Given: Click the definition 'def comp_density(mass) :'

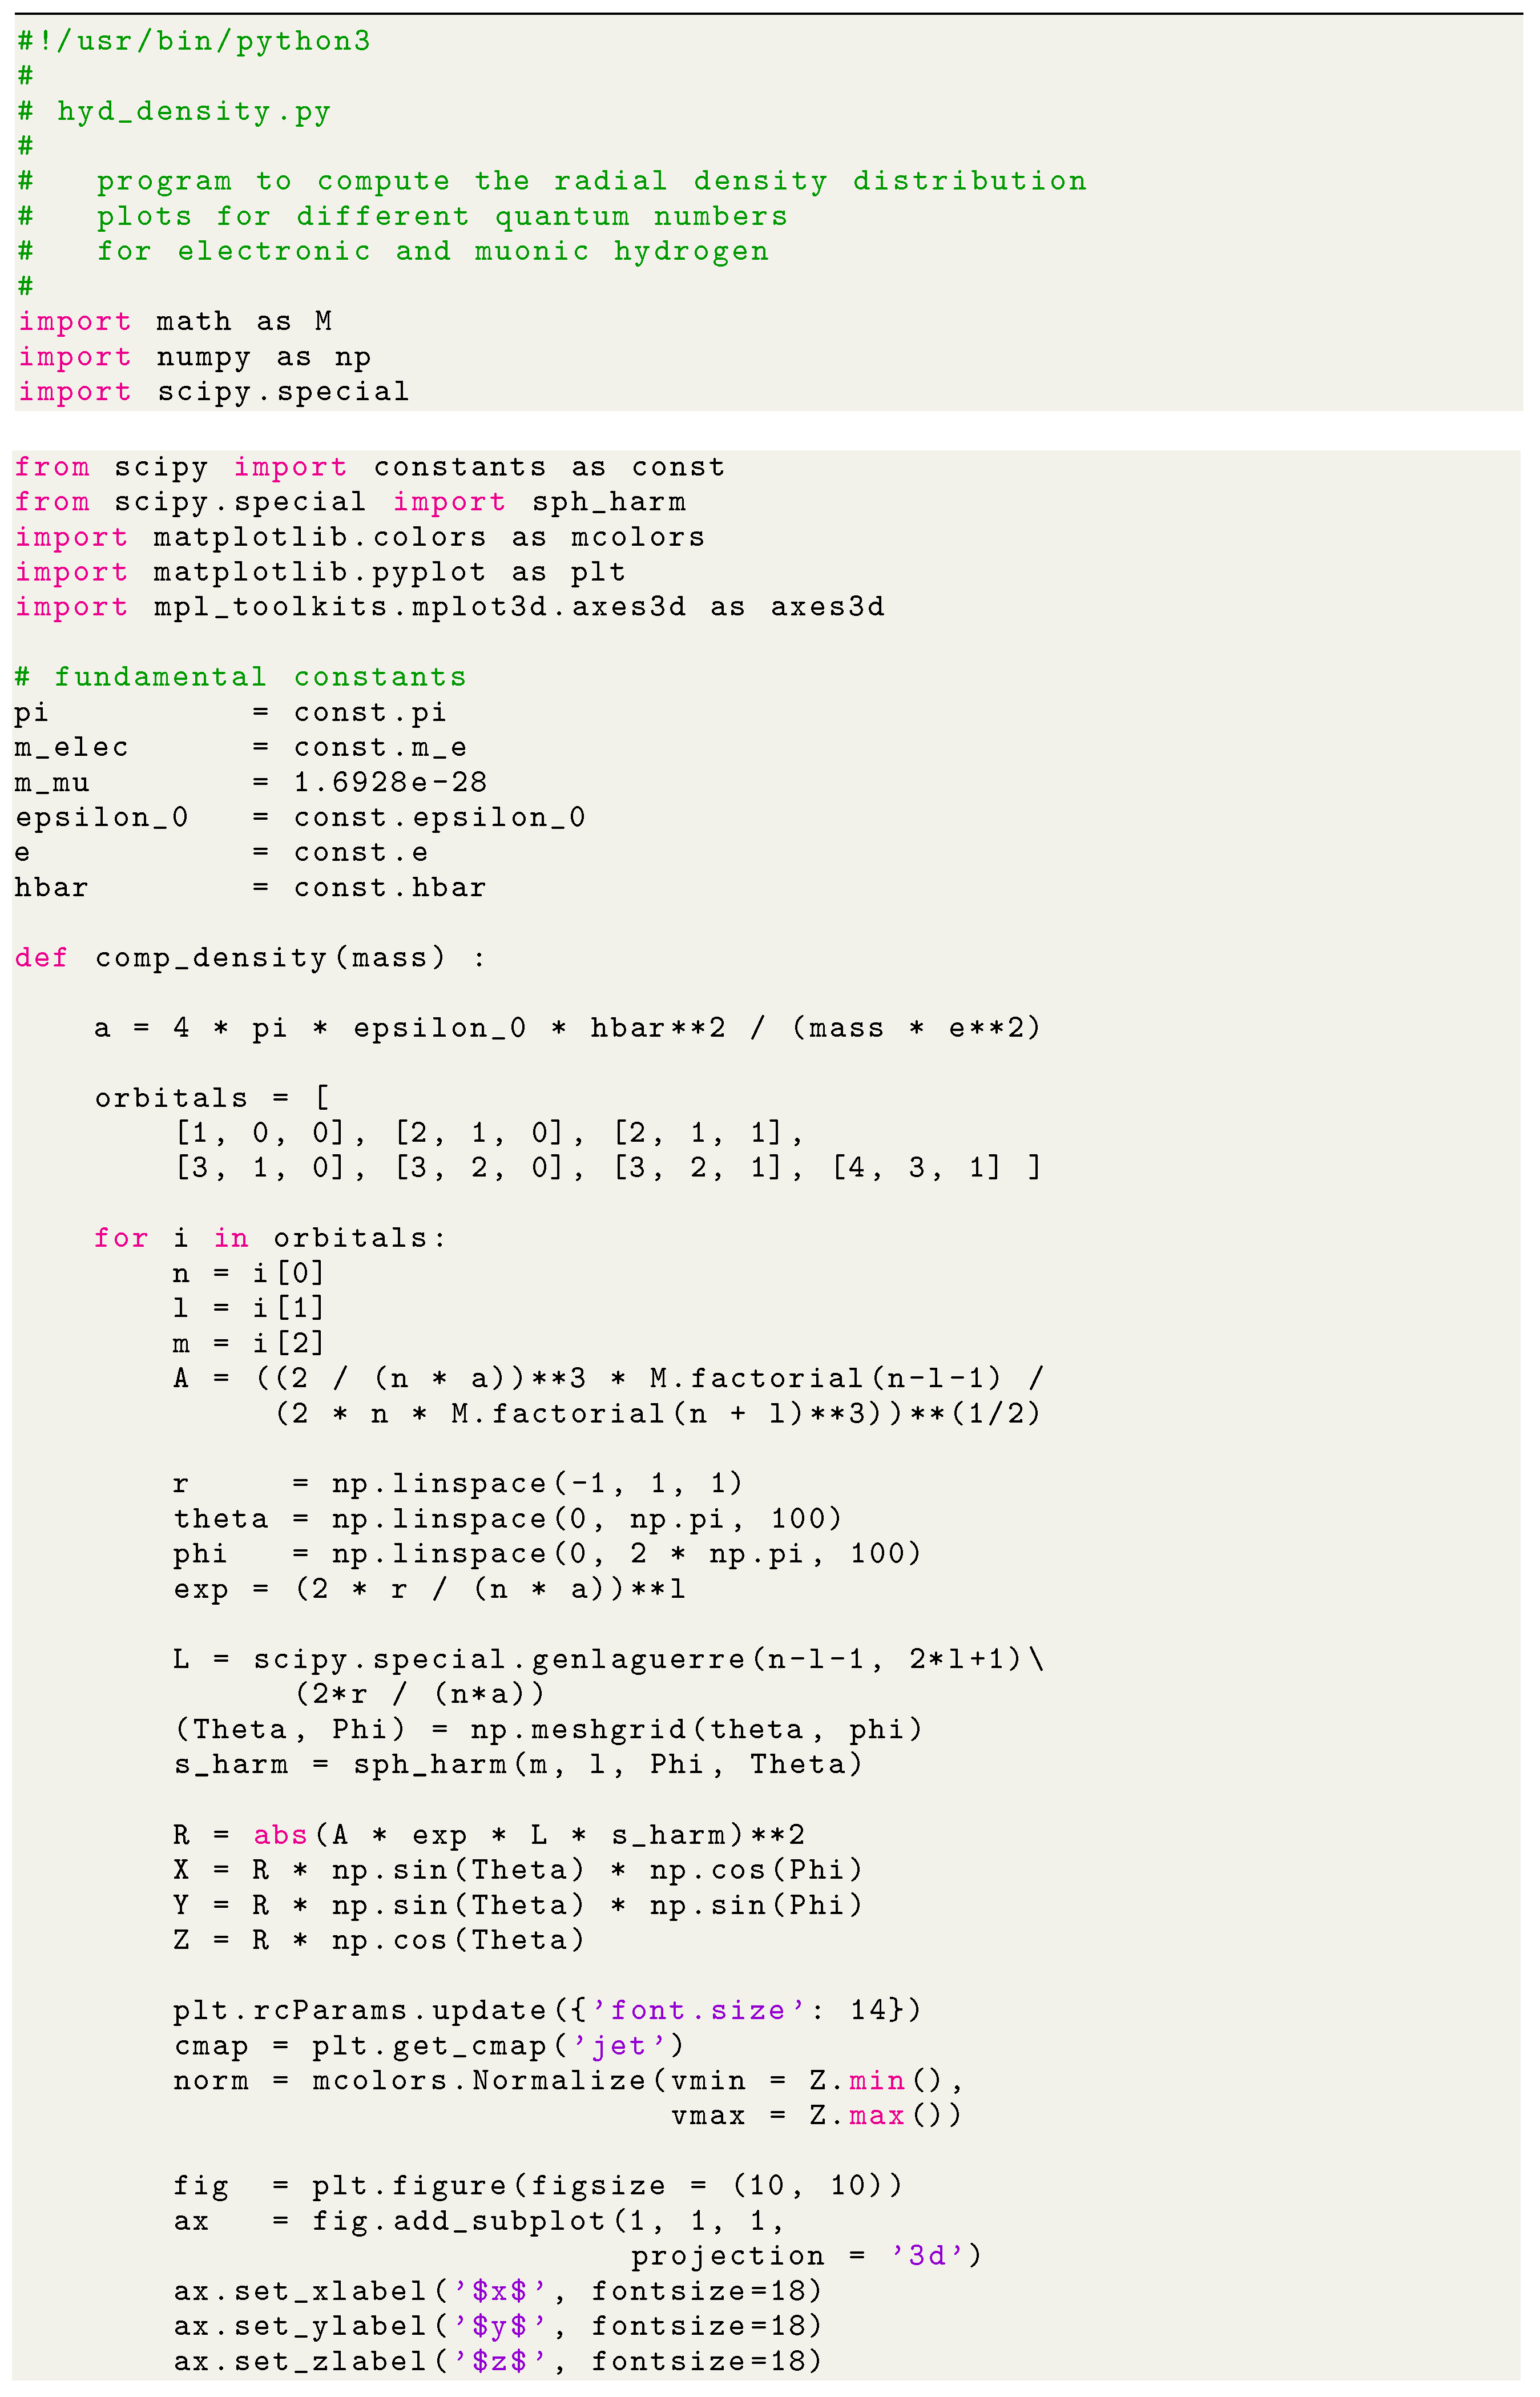Looking at the screenshot, I should [x=250, y=958].
